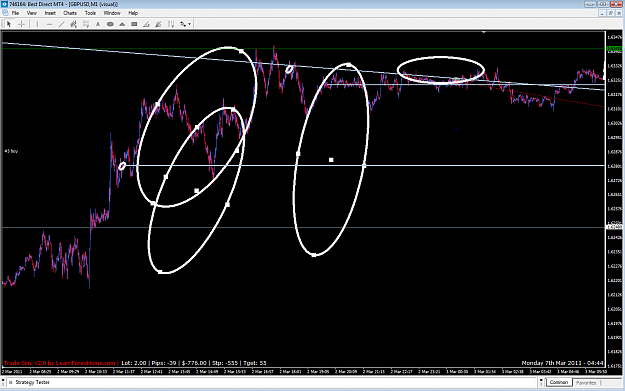The image size is (625, 391).
Task: Activate the crosshair tool
Action: [x=22, y=24]
